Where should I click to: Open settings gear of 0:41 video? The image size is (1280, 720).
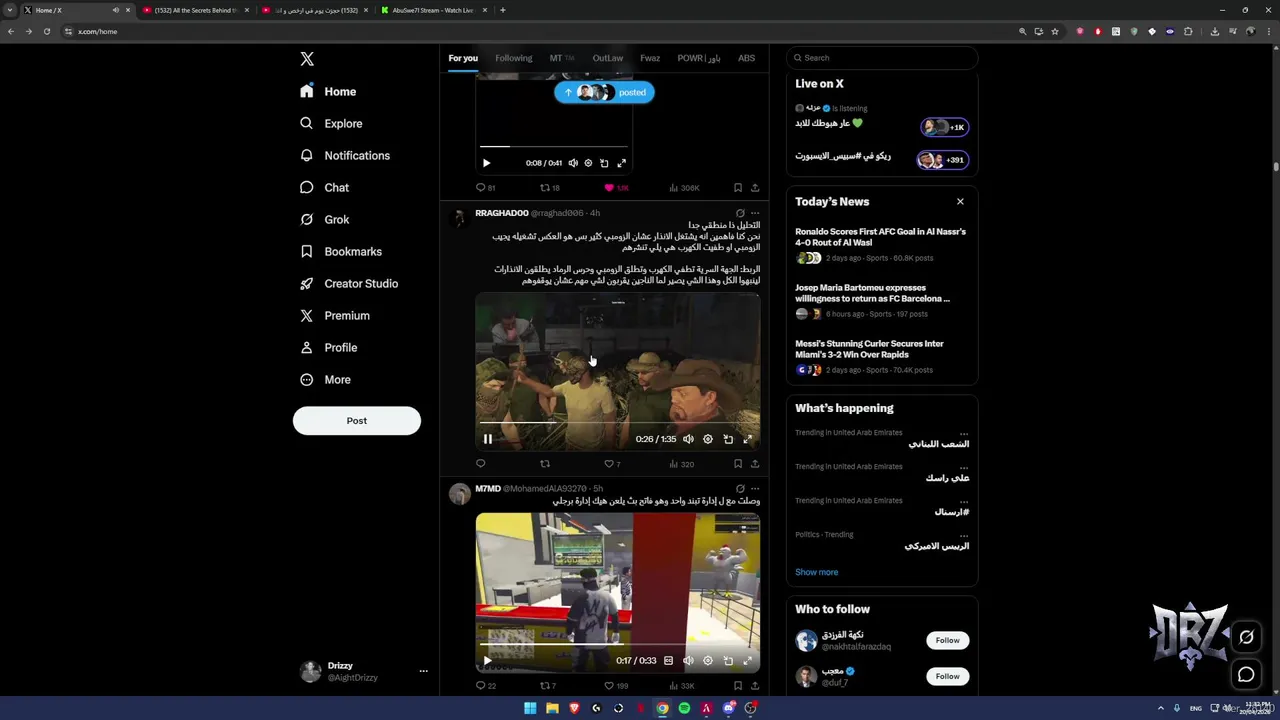(588, 163)
